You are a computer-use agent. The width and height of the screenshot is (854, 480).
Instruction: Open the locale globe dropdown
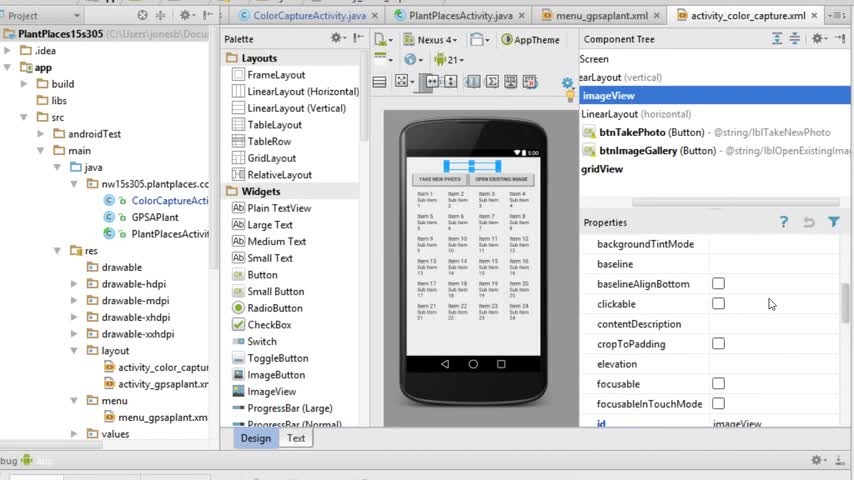[413, 60]
